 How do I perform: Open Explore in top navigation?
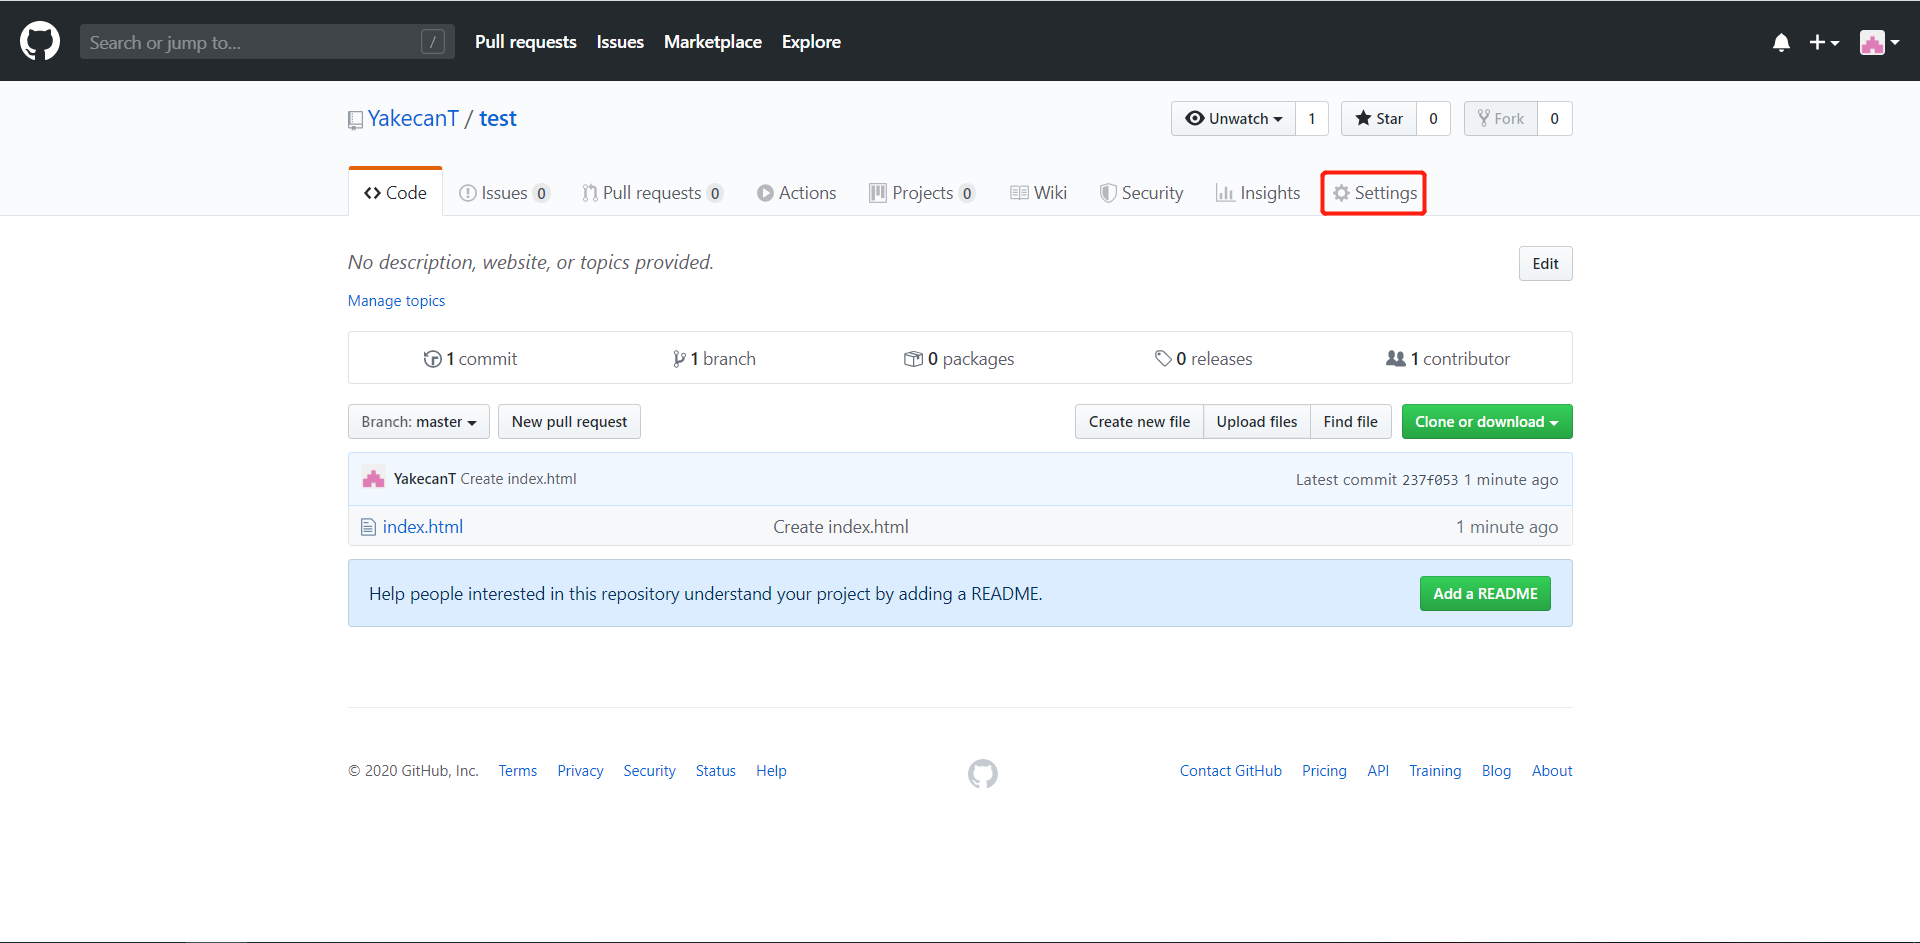coord(811,42)
